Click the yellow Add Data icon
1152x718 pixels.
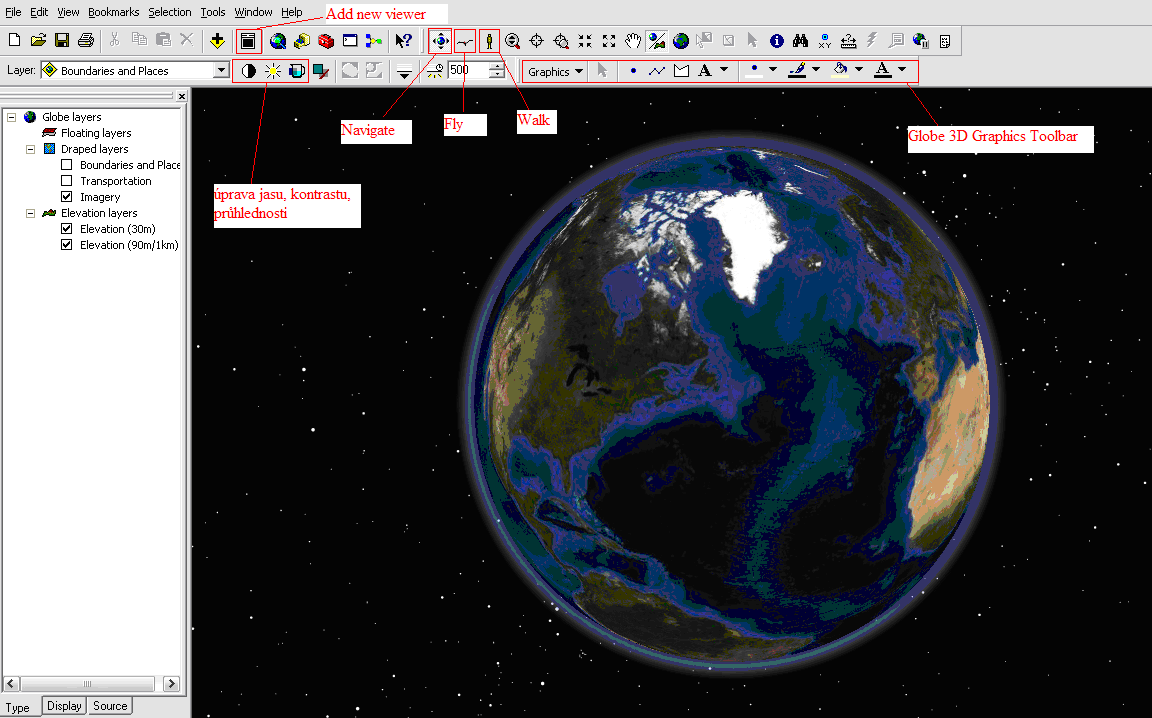pyautogui.click(x=217, y=40)
